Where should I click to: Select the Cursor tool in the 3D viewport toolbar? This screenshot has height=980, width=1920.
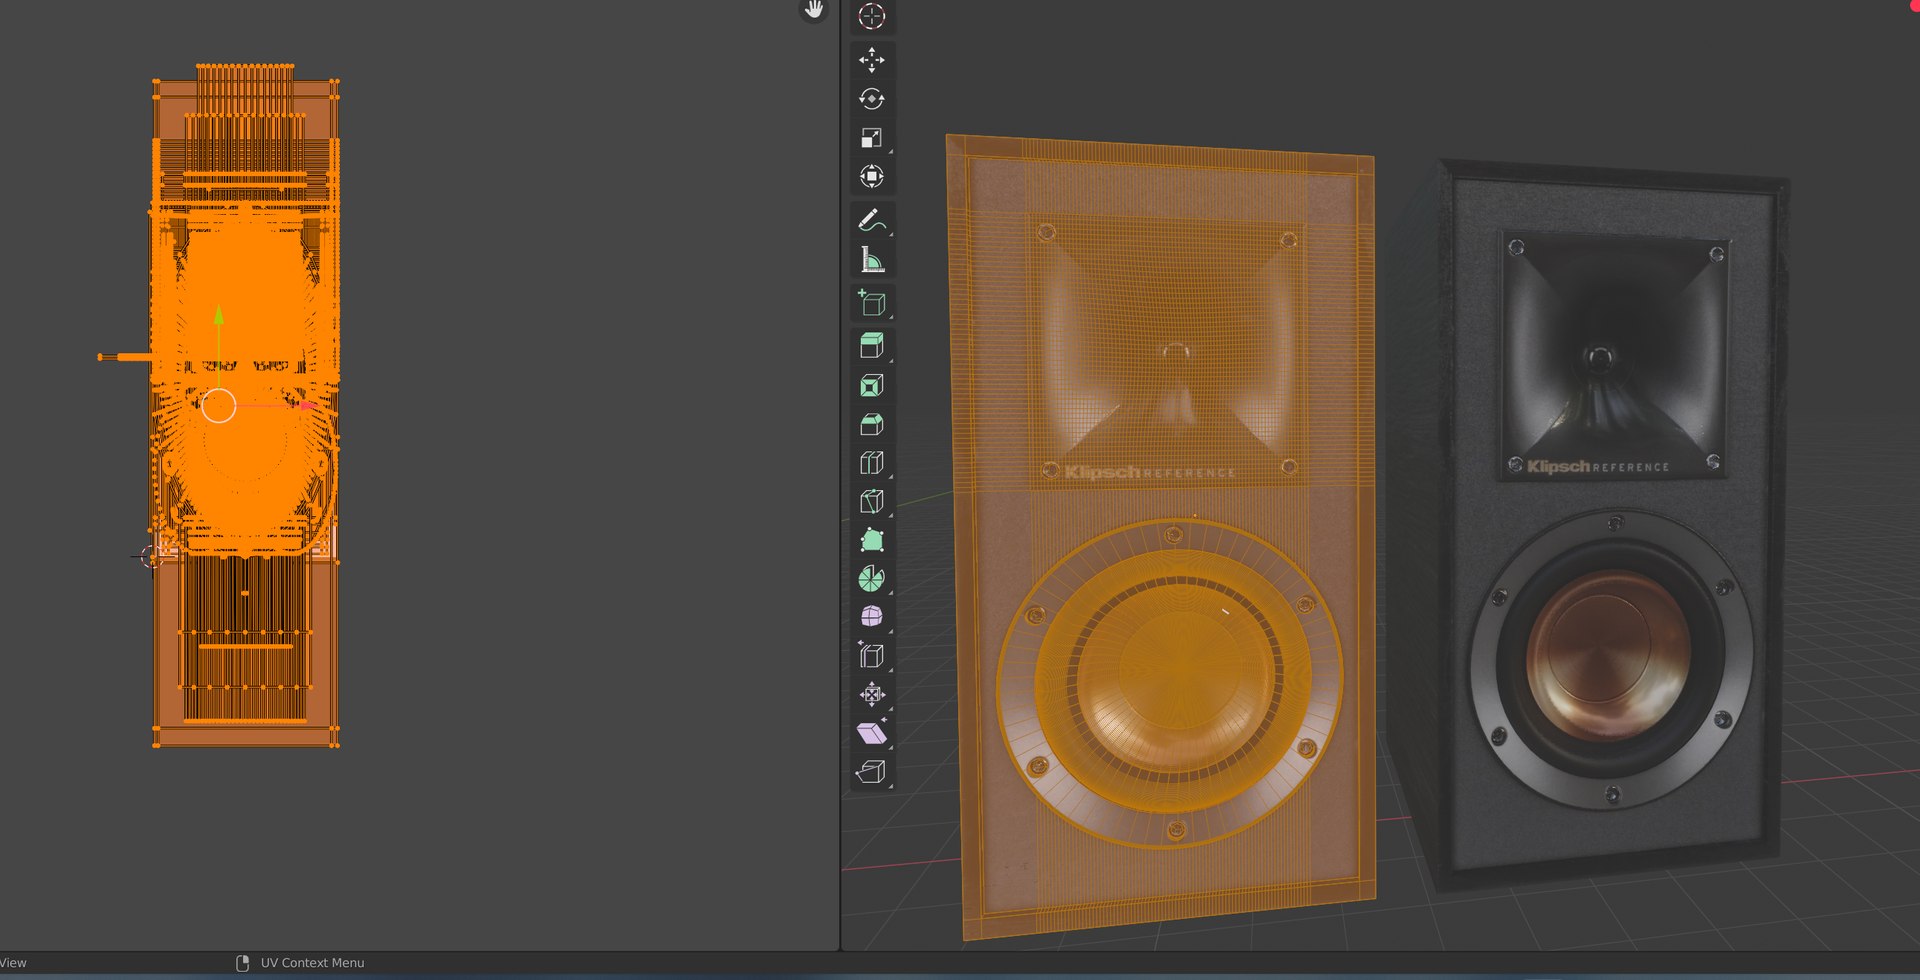pos(872,17)
